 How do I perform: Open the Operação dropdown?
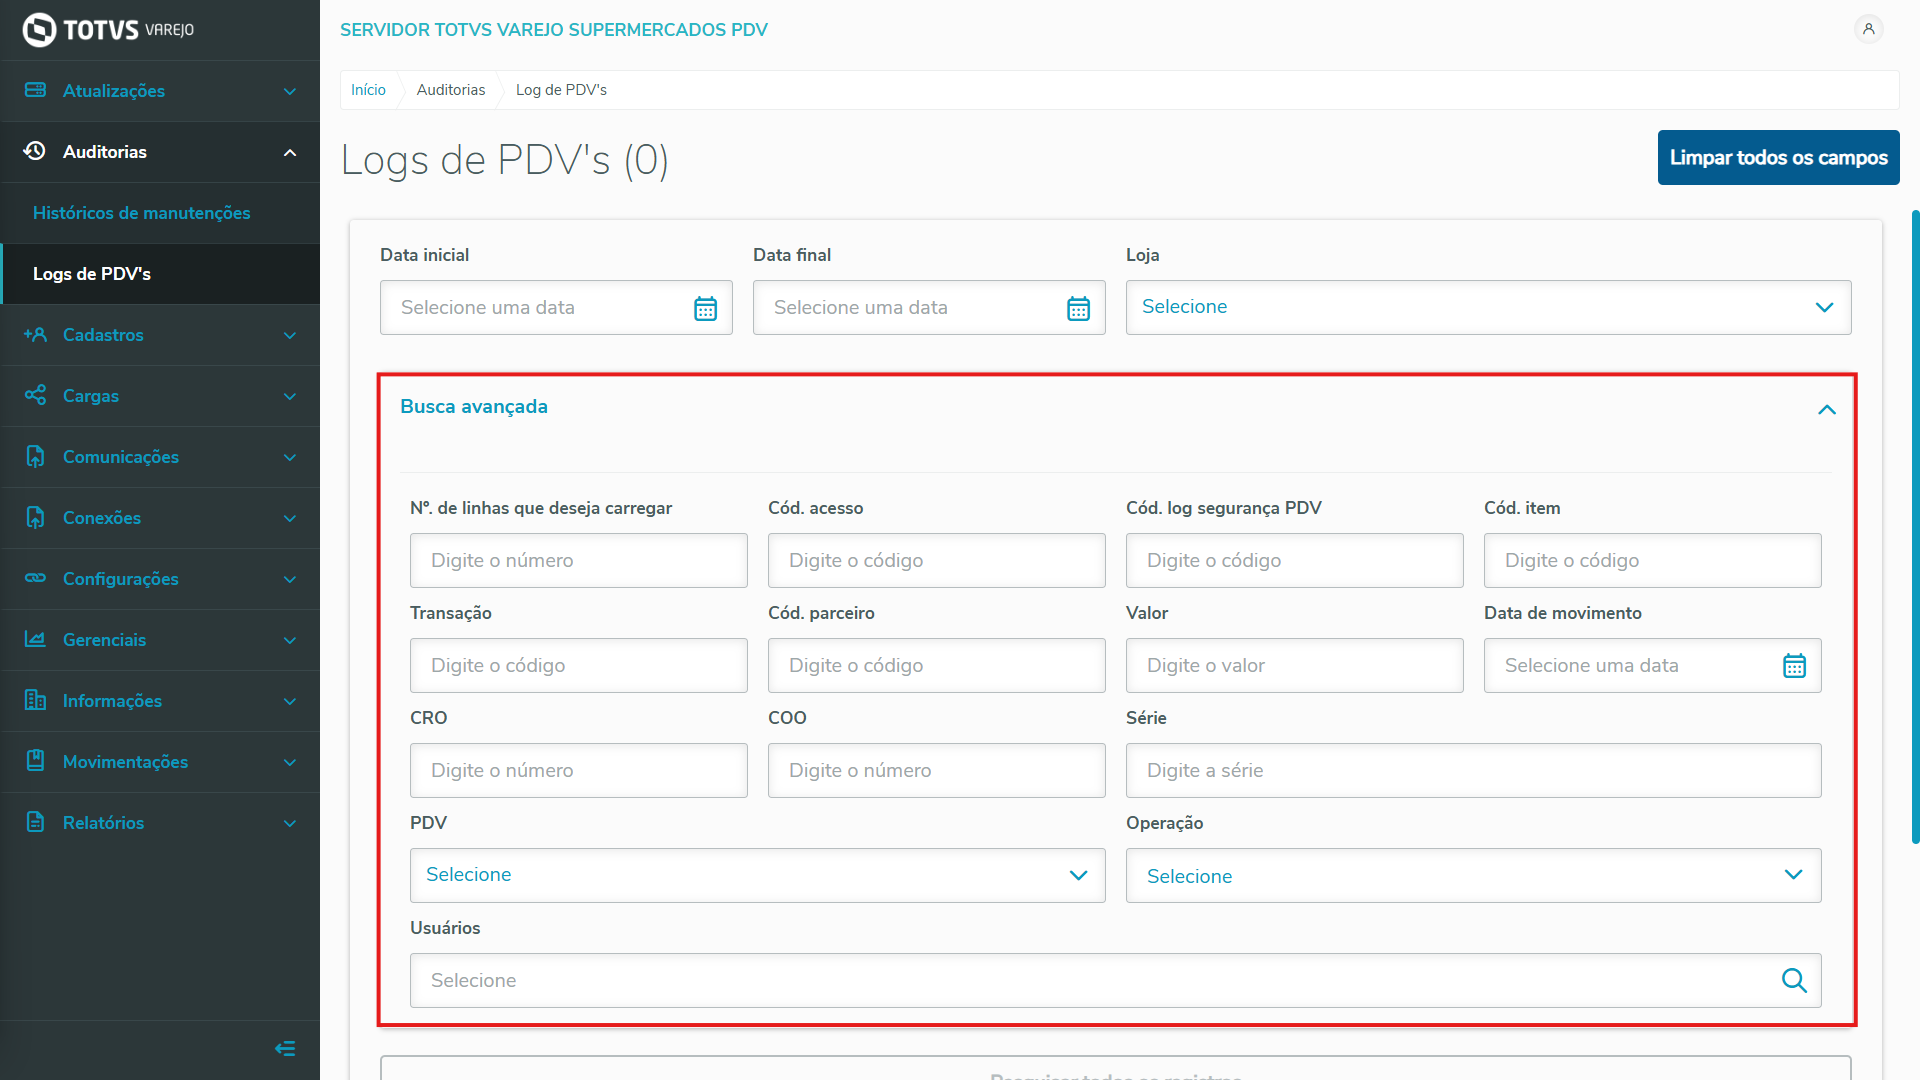pos(1473,875)
